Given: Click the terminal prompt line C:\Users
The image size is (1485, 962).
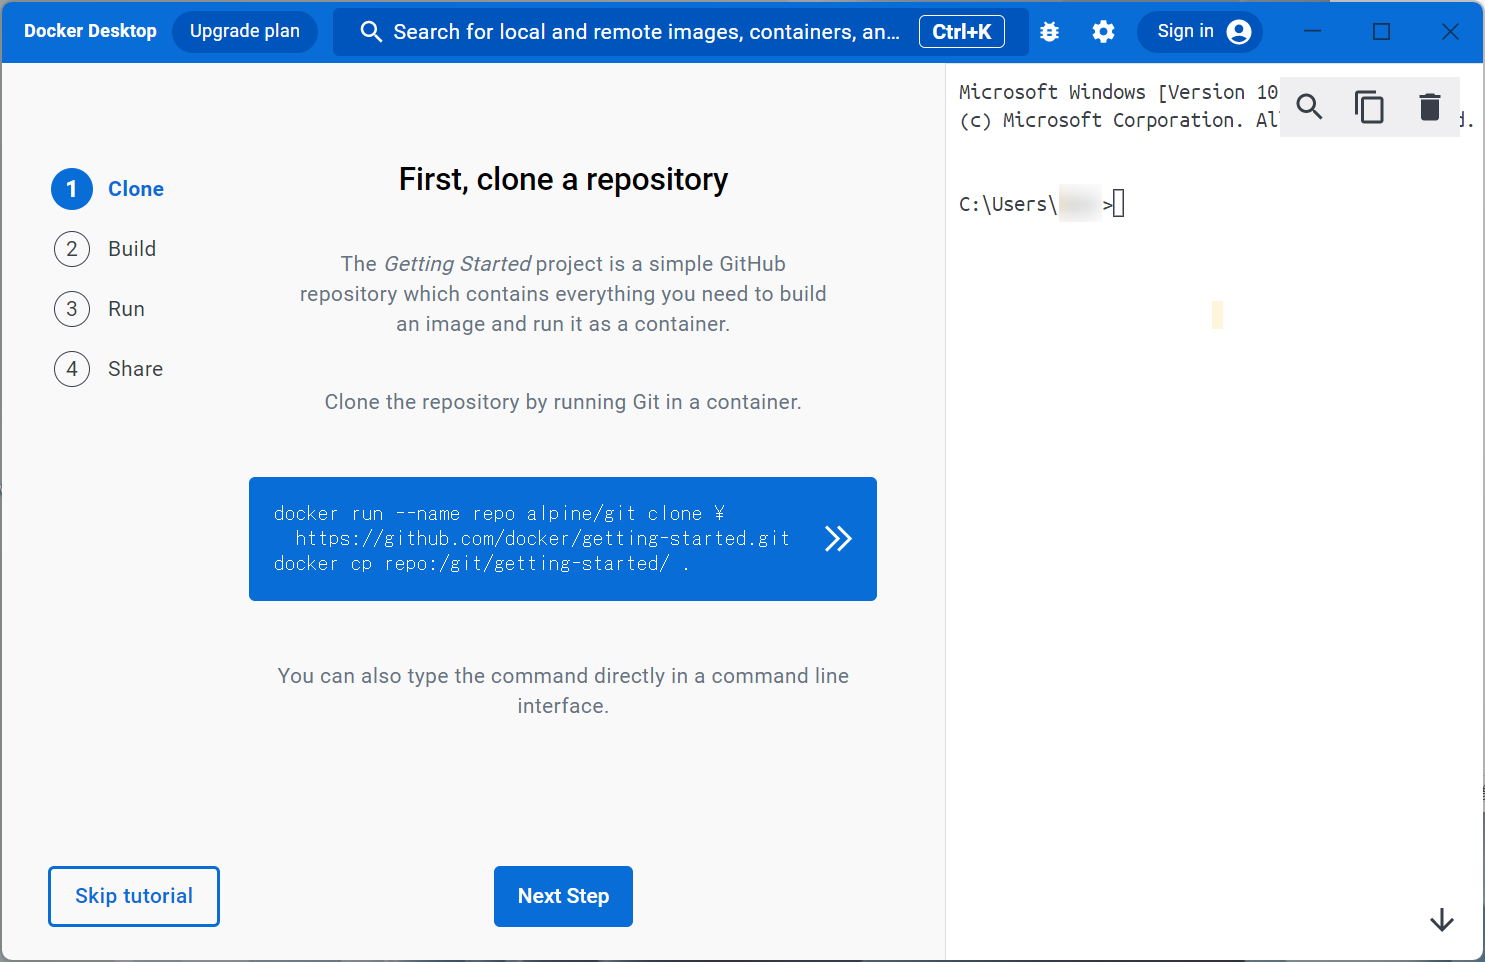Looking at the screenshot, I should click(1041, 204).
